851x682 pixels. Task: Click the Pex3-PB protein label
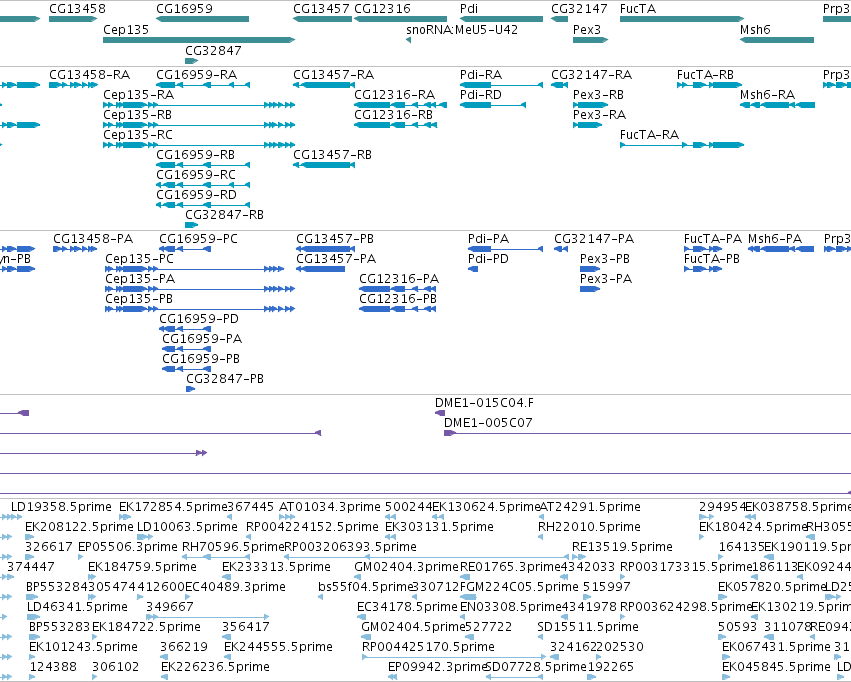pos(605,259)
